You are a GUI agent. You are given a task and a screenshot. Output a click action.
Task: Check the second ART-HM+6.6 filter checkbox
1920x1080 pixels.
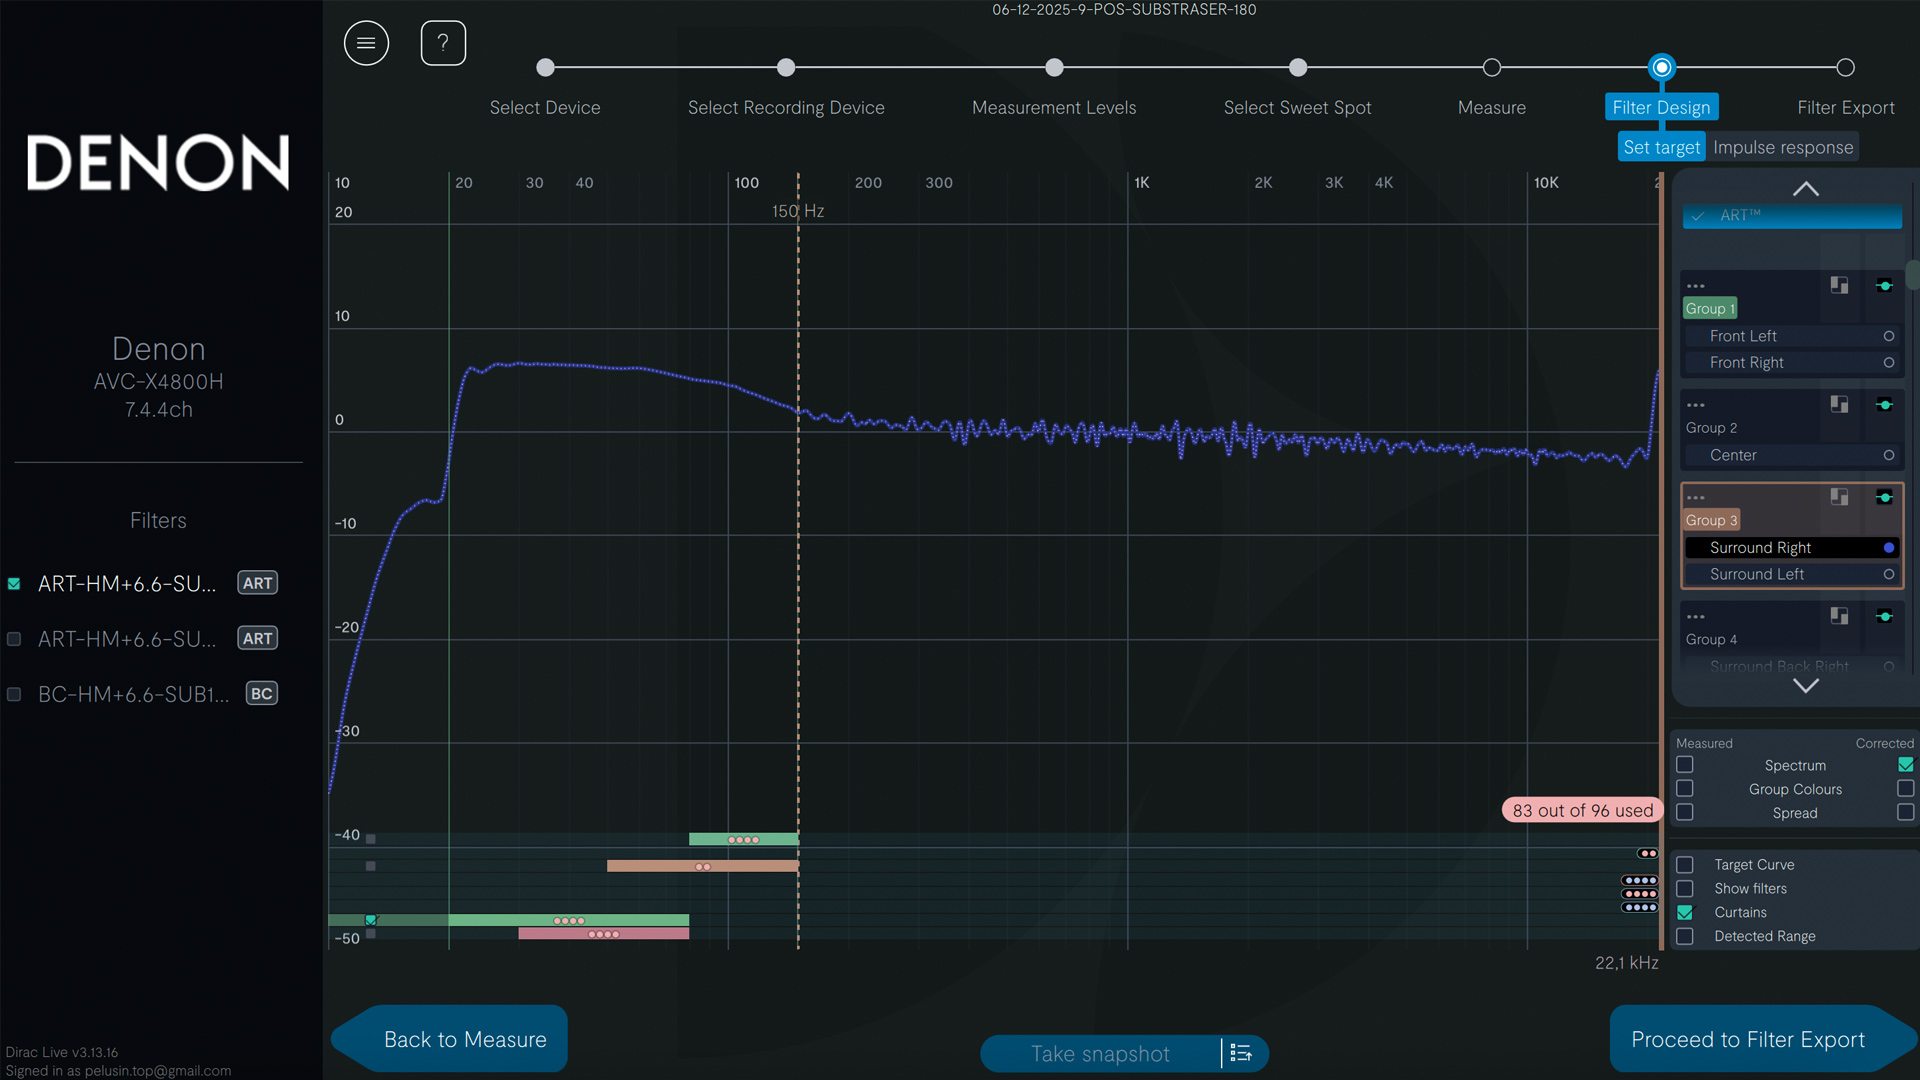pyautogui.click(x=14, y=639)
